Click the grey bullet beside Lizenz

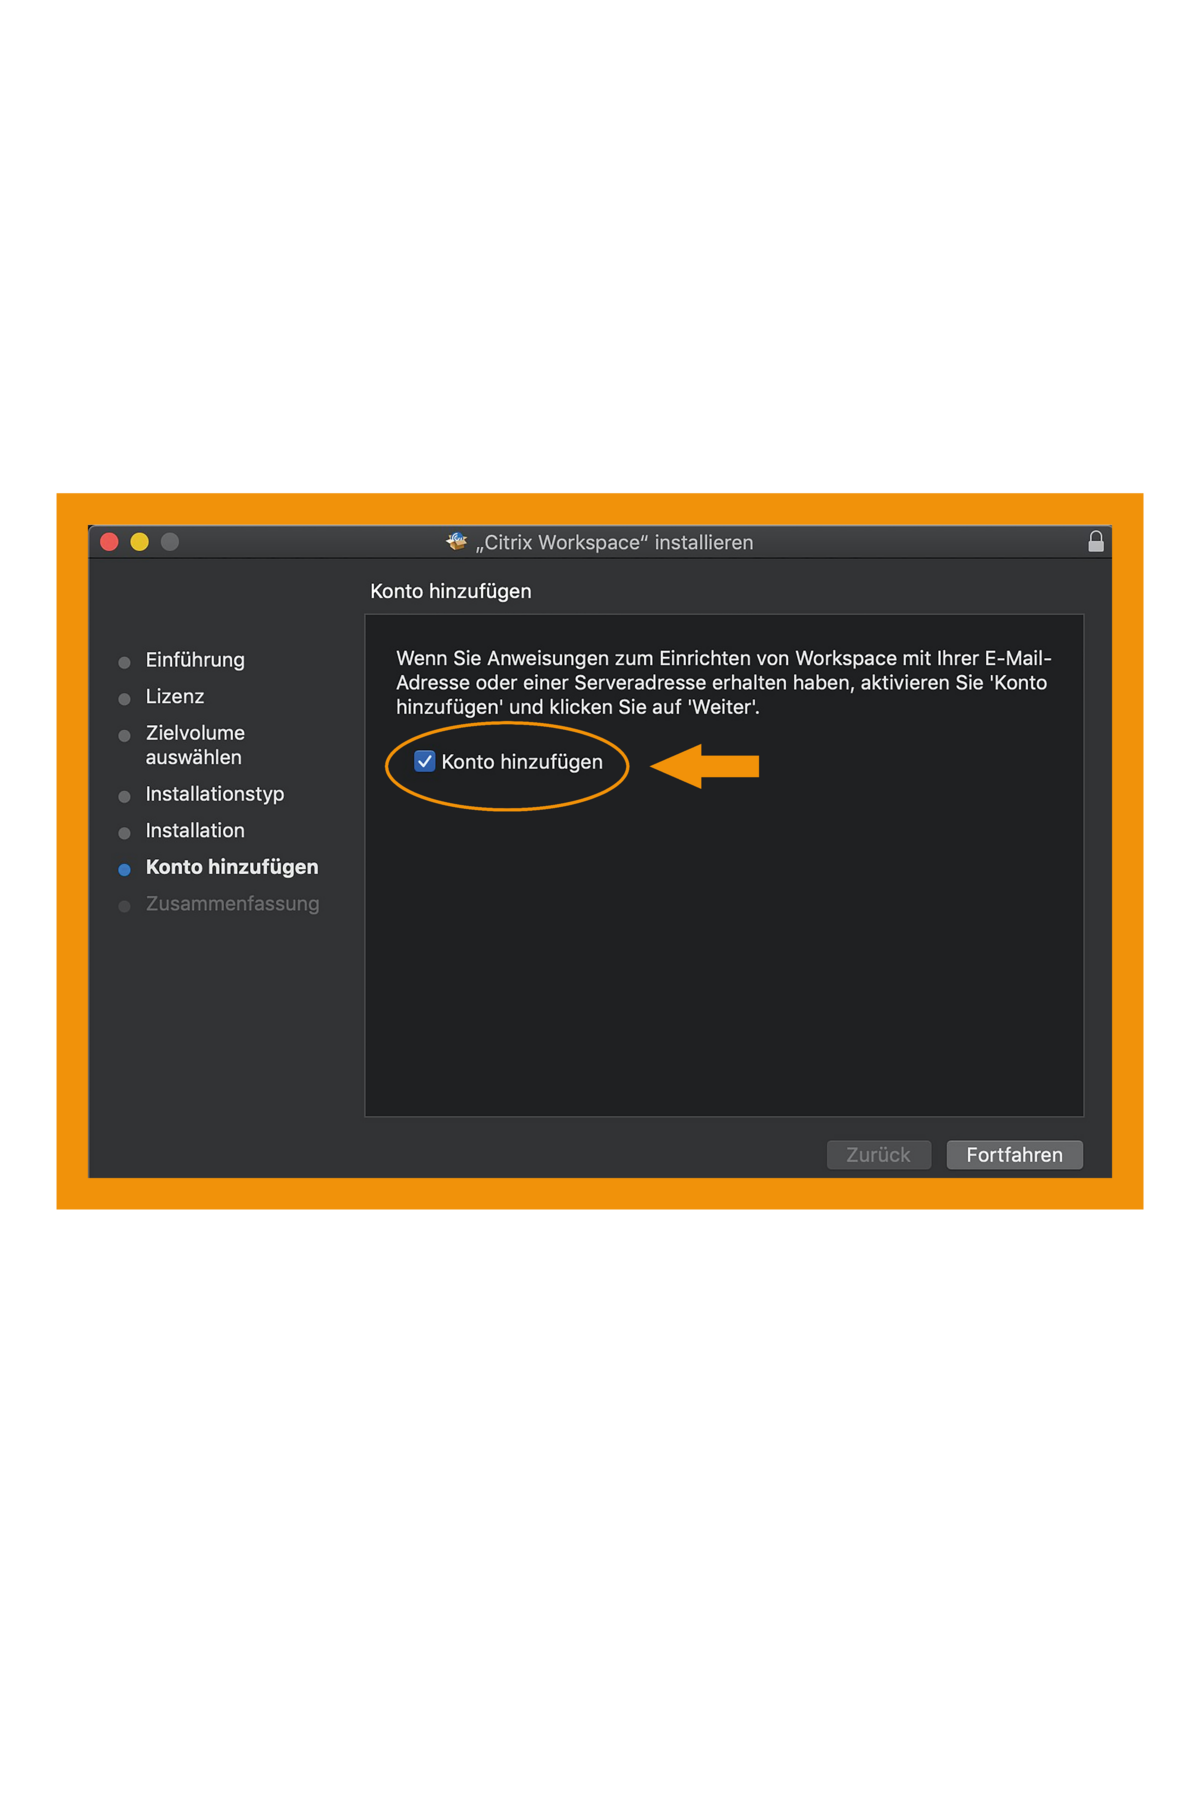coord(124,698)
